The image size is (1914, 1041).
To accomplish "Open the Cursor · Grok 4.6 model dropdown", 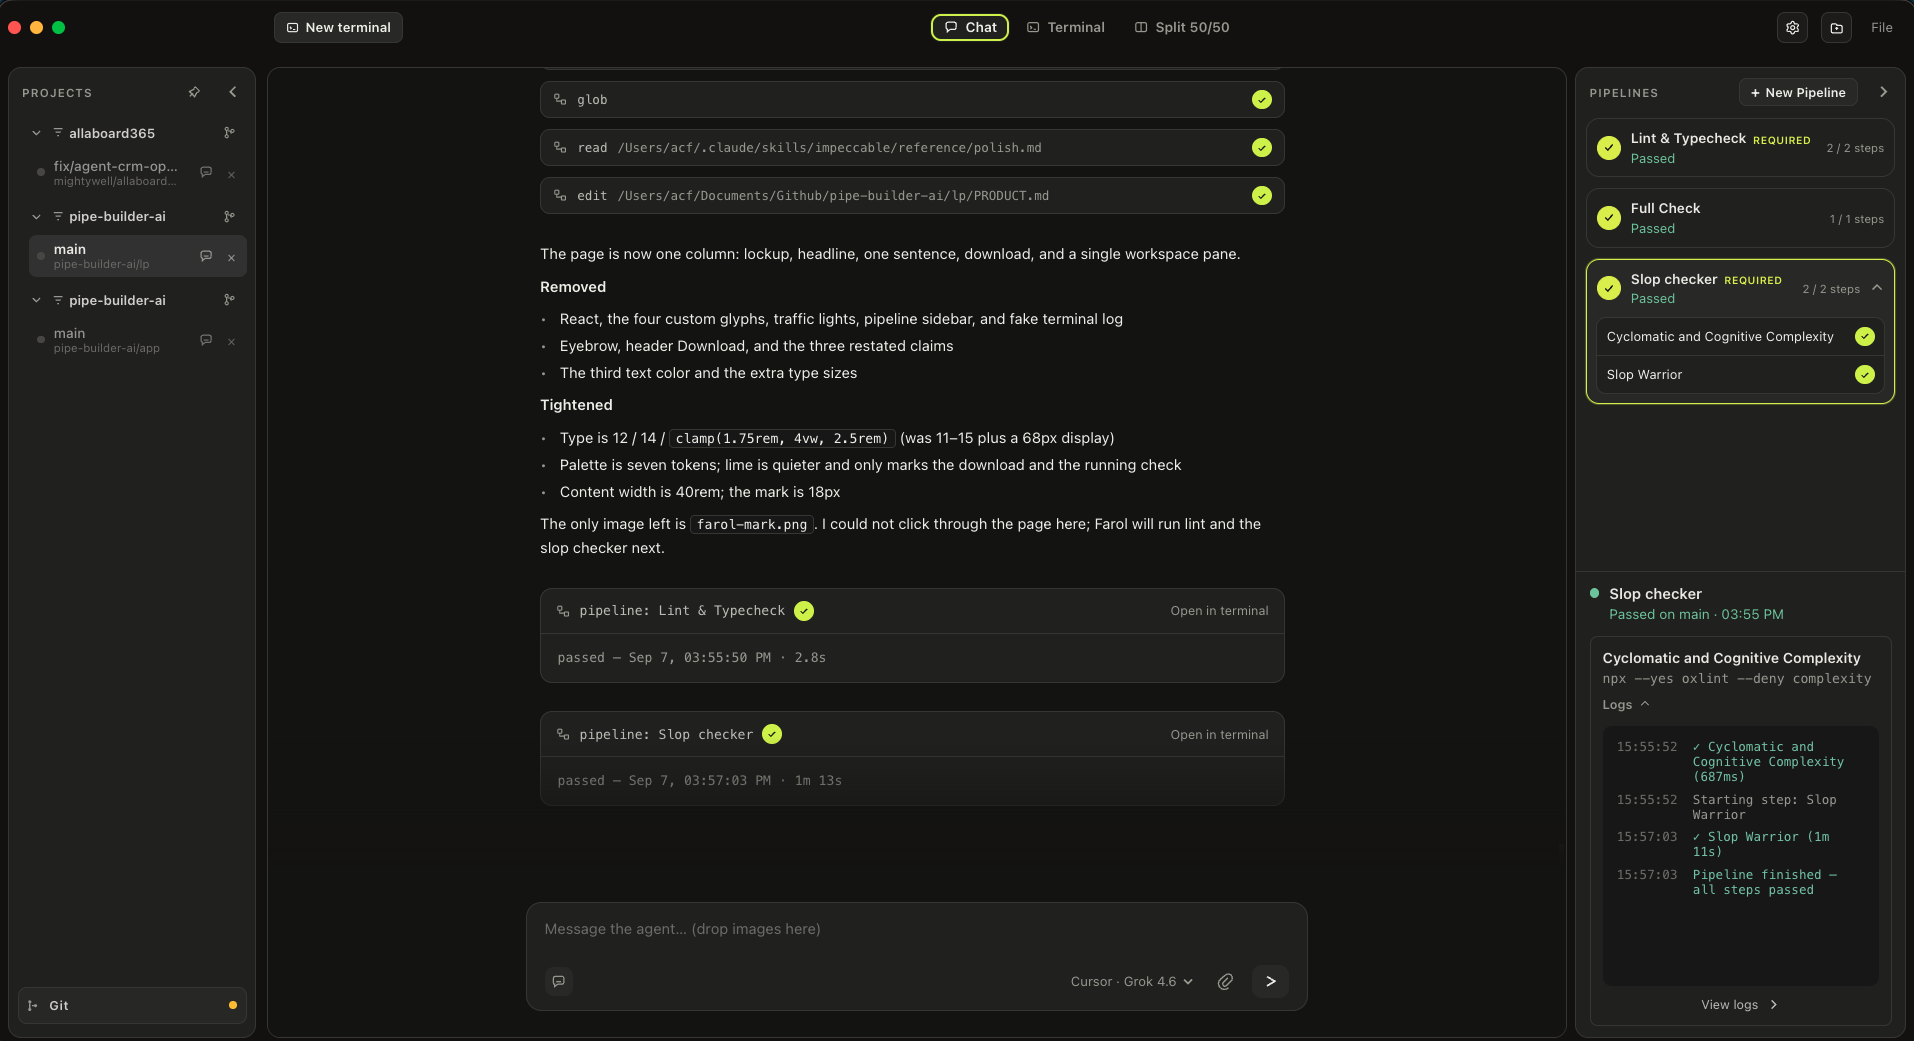I will 1131,982.
